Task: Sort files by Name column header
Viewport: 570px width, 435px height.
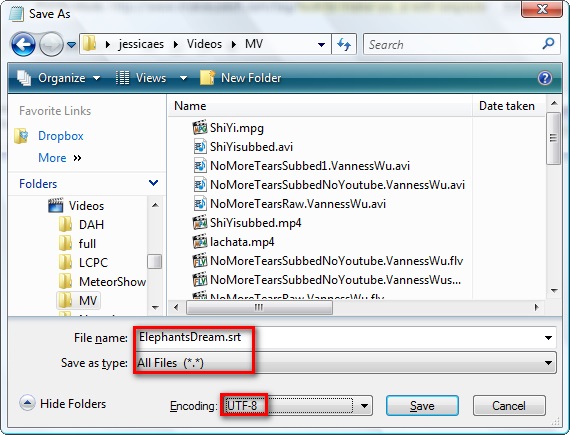Action: [x=320, y=106]
